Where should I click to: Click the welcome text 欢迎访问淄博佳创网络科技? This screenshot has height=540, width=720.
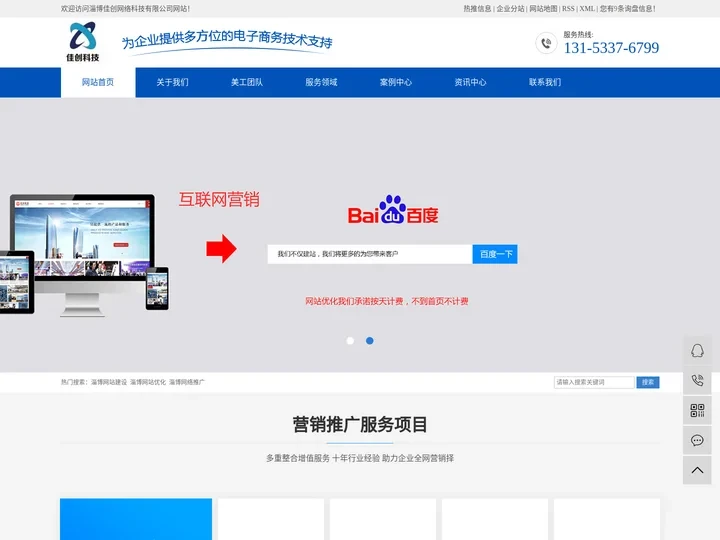point(125,9)
